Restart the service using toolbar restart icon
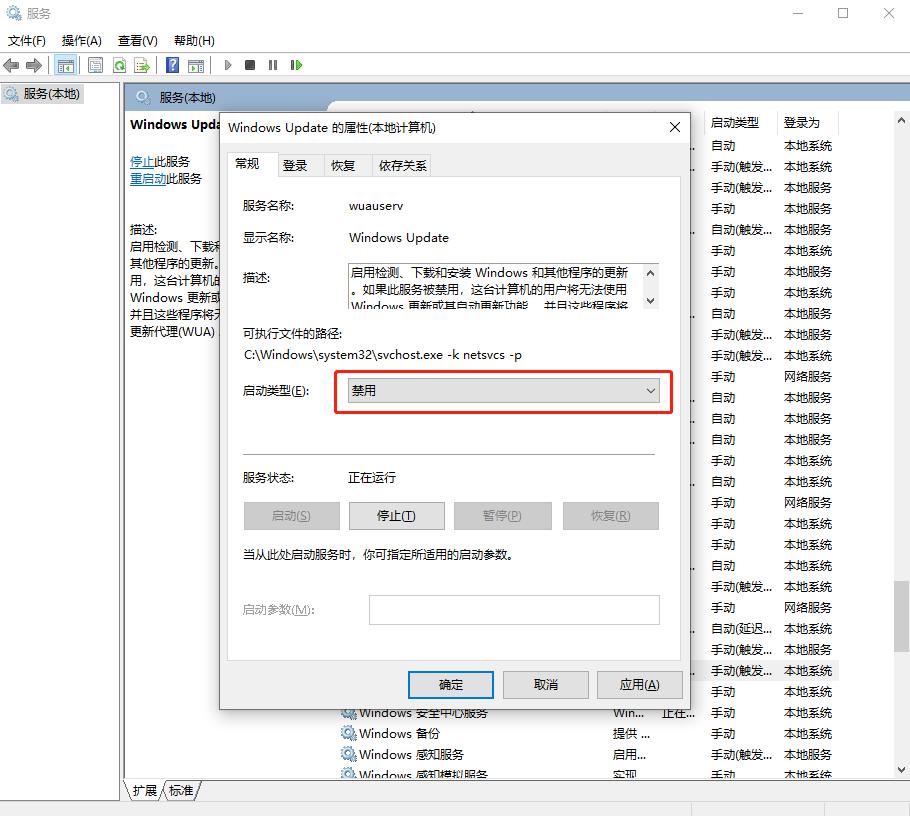The image size is (910, 816). pos(296,65)
